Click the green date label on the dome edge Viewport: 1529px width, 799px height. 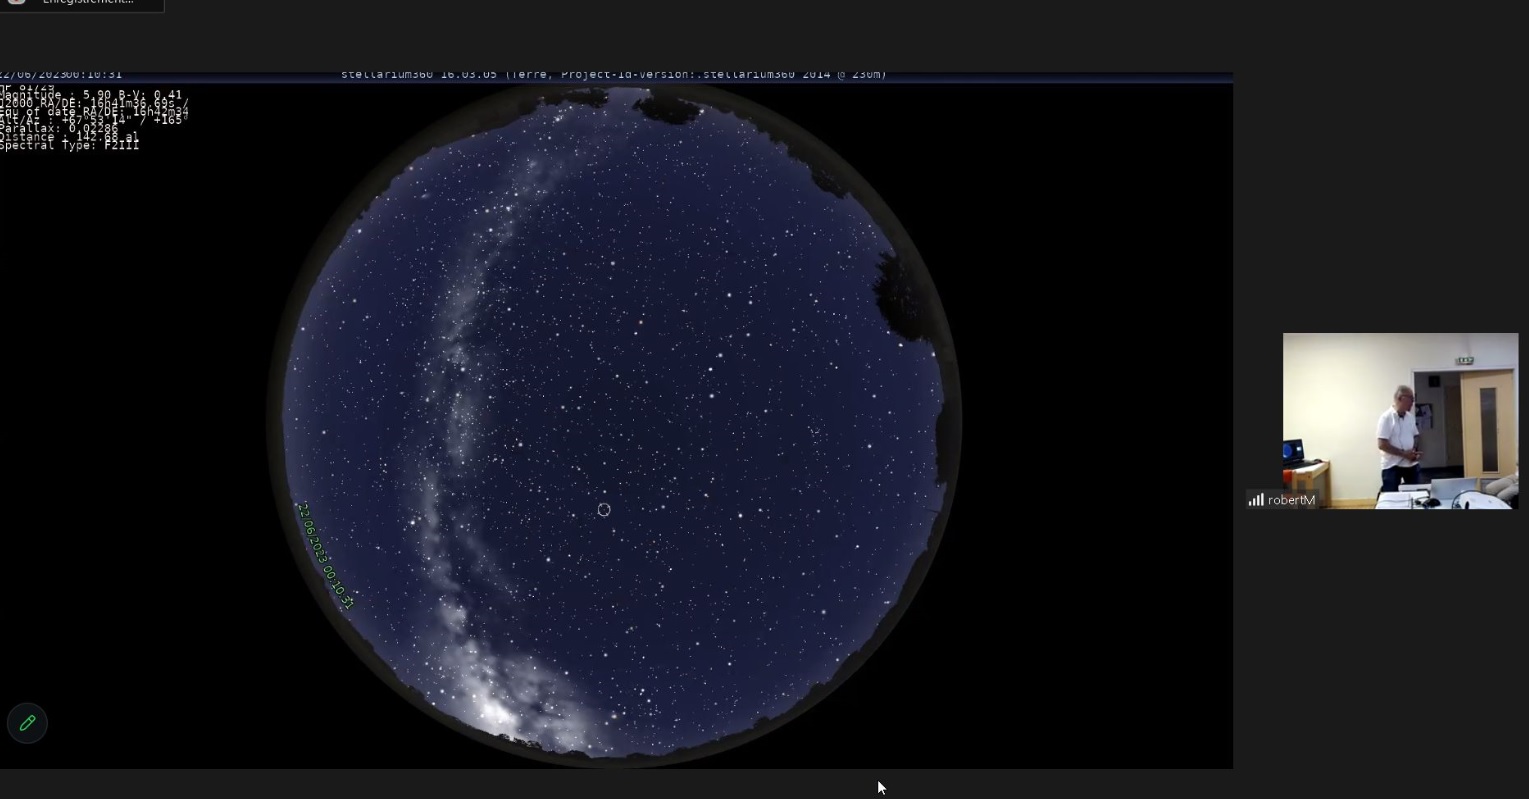pos(325,556)
